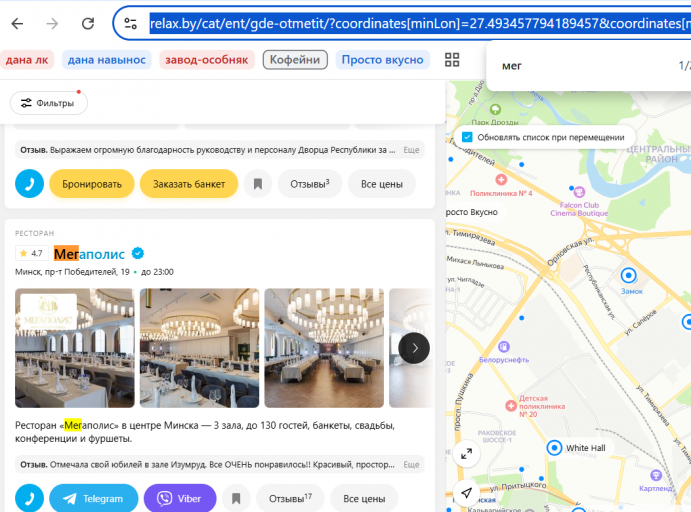Click the до 23:00 opening hours text
This screenshot has height=512, width=691.
click(x=157, y=272)
